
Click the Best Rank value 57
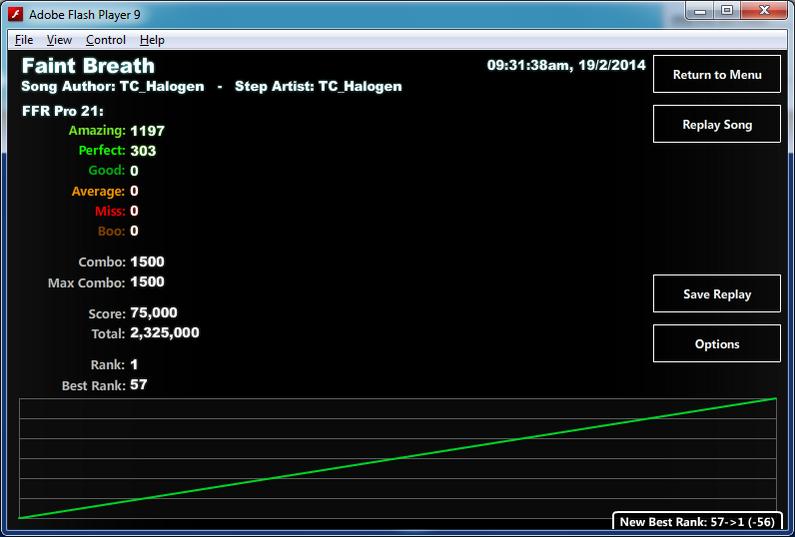pyautogui.click(x=138, y=384)
